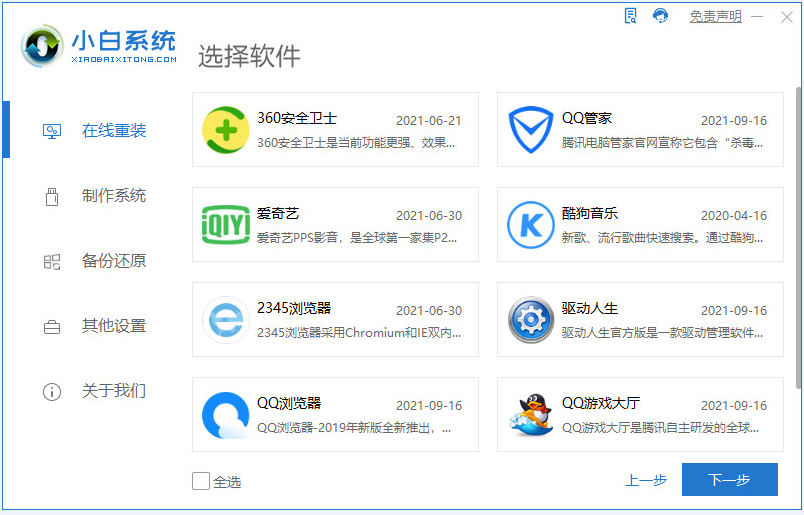Pick the 酷狗音乐 K logo icon
This screenshot has width=804, height=515.
531,225
